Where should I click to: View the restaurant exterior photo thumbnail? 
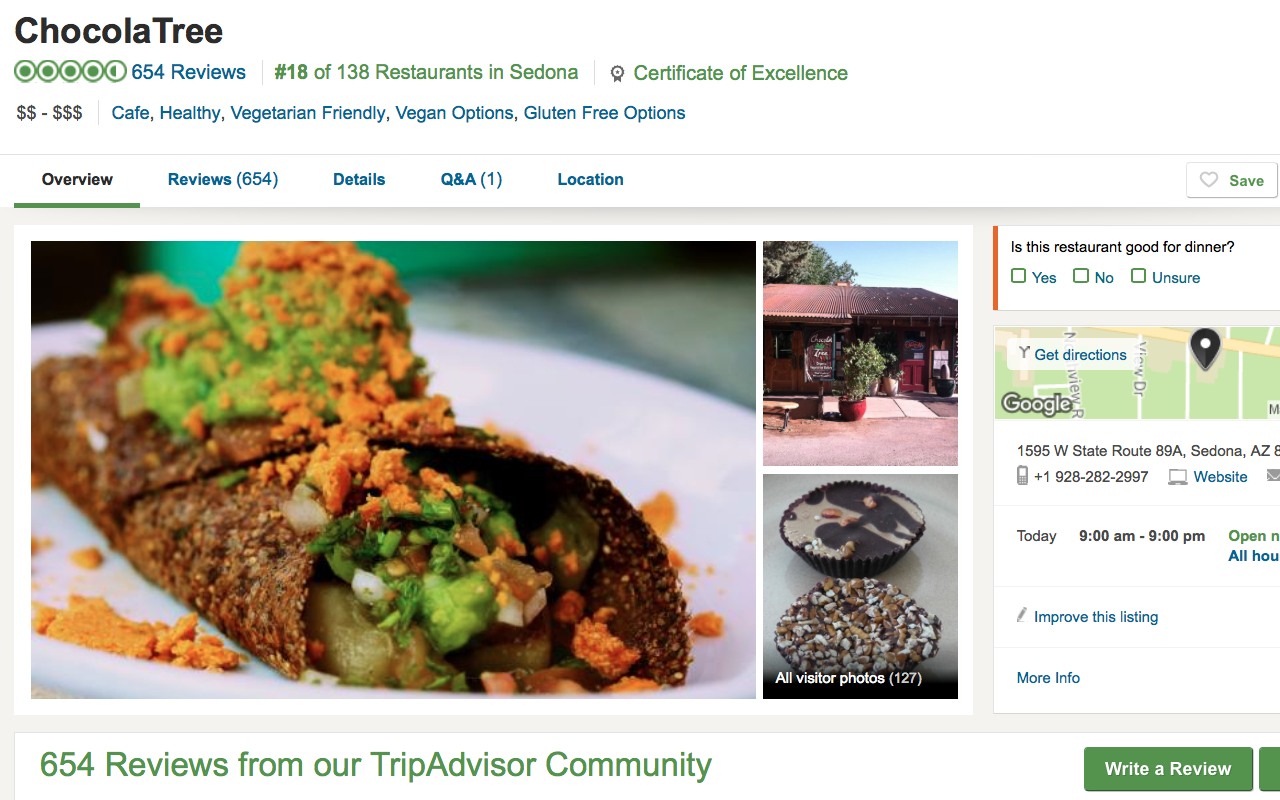point(860,353)
